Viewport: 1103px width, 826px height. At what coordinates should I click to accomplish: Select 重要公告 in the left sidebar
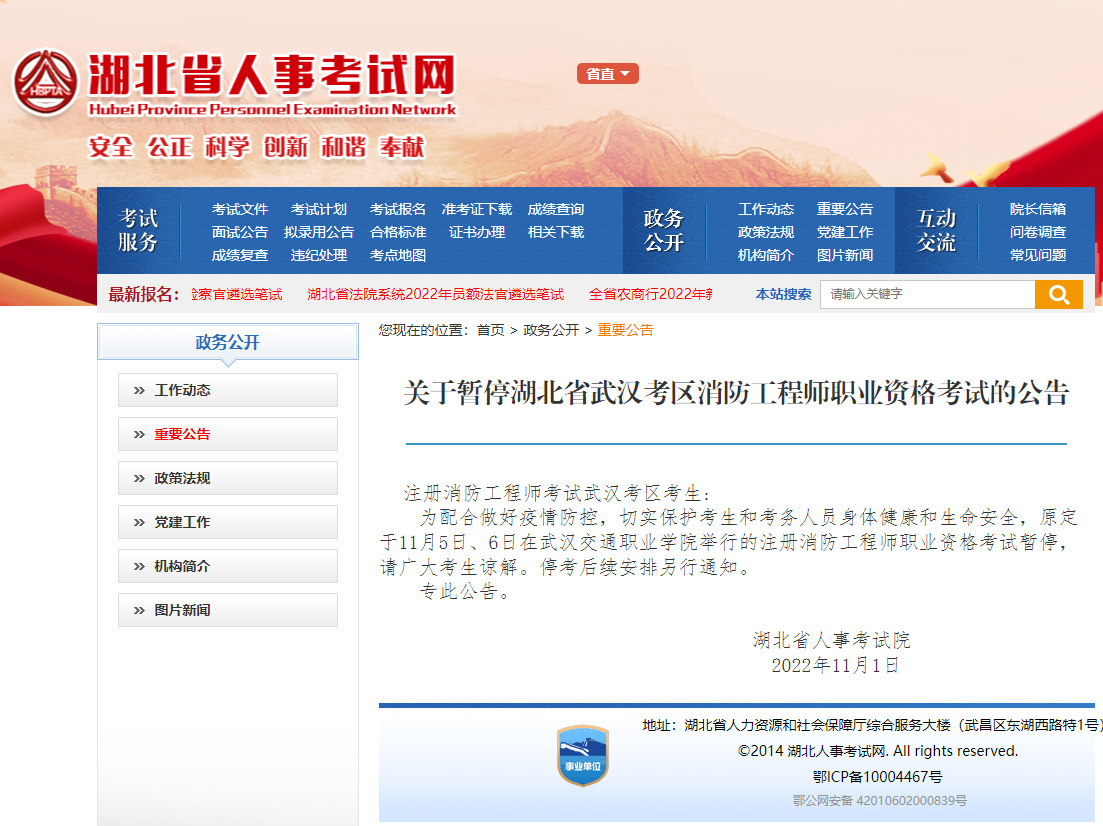tap(228, 434)
